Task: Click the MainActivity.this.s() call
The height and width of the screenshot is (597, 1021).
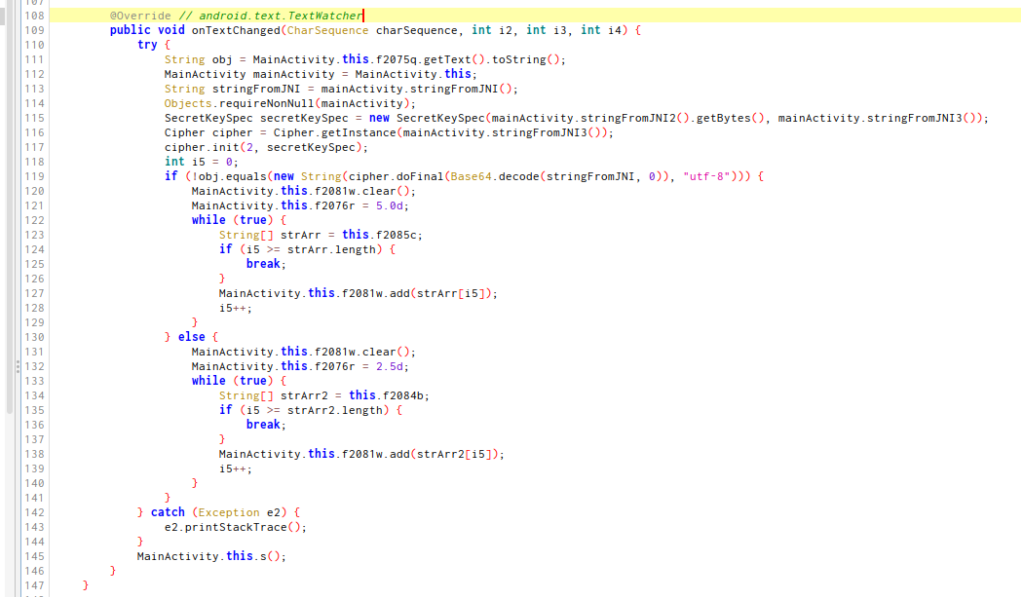Action: point(208,557)
